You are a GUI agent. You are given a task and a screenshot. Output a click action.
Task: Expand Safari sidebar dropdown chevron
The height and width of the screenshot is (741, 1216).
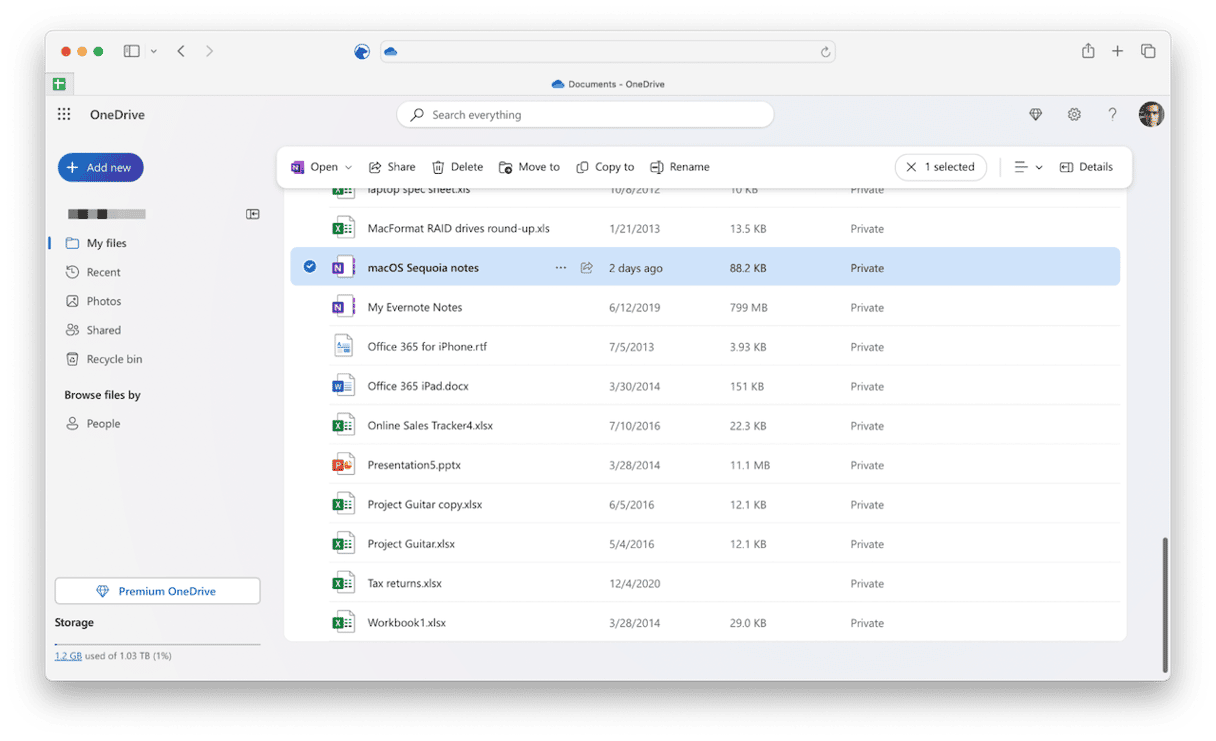click(154, 51)
